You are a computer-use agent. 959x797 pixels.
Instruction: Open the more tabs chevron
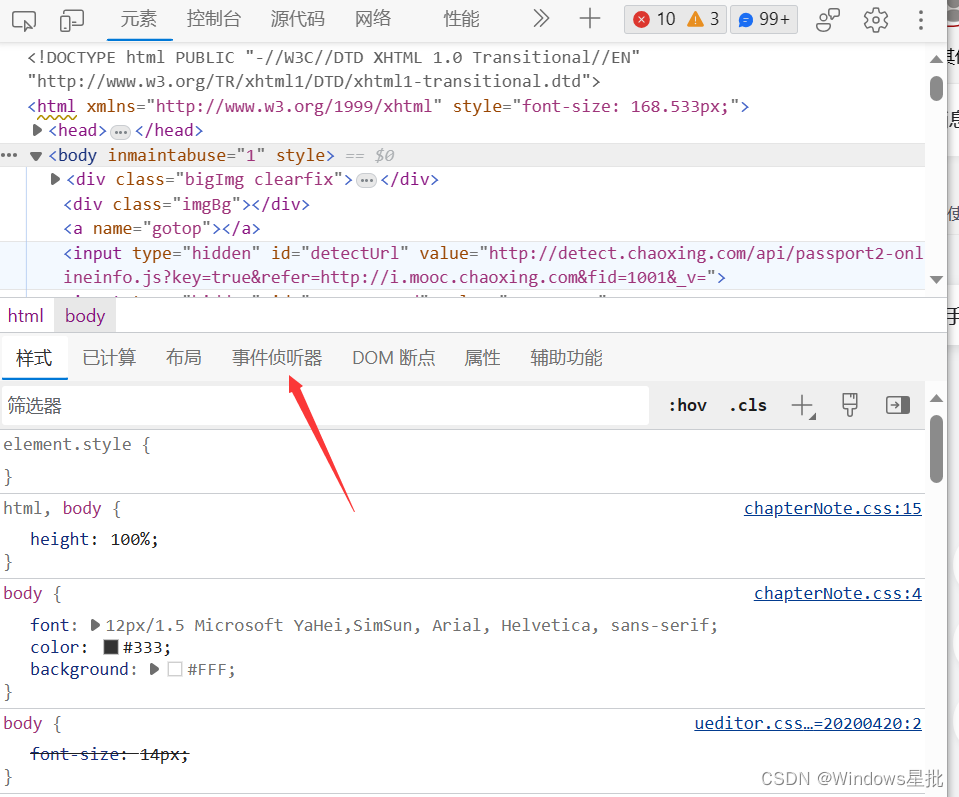(541, 19)
